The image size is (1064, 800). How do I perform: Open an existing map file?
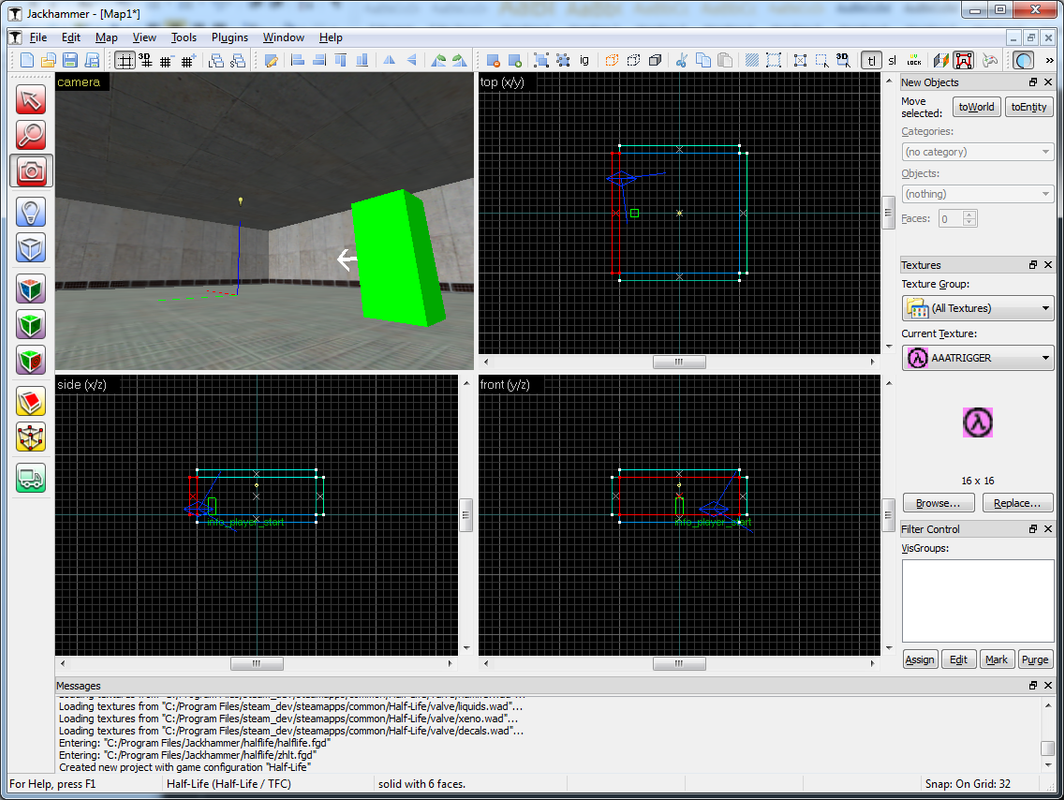click(48, 60)
